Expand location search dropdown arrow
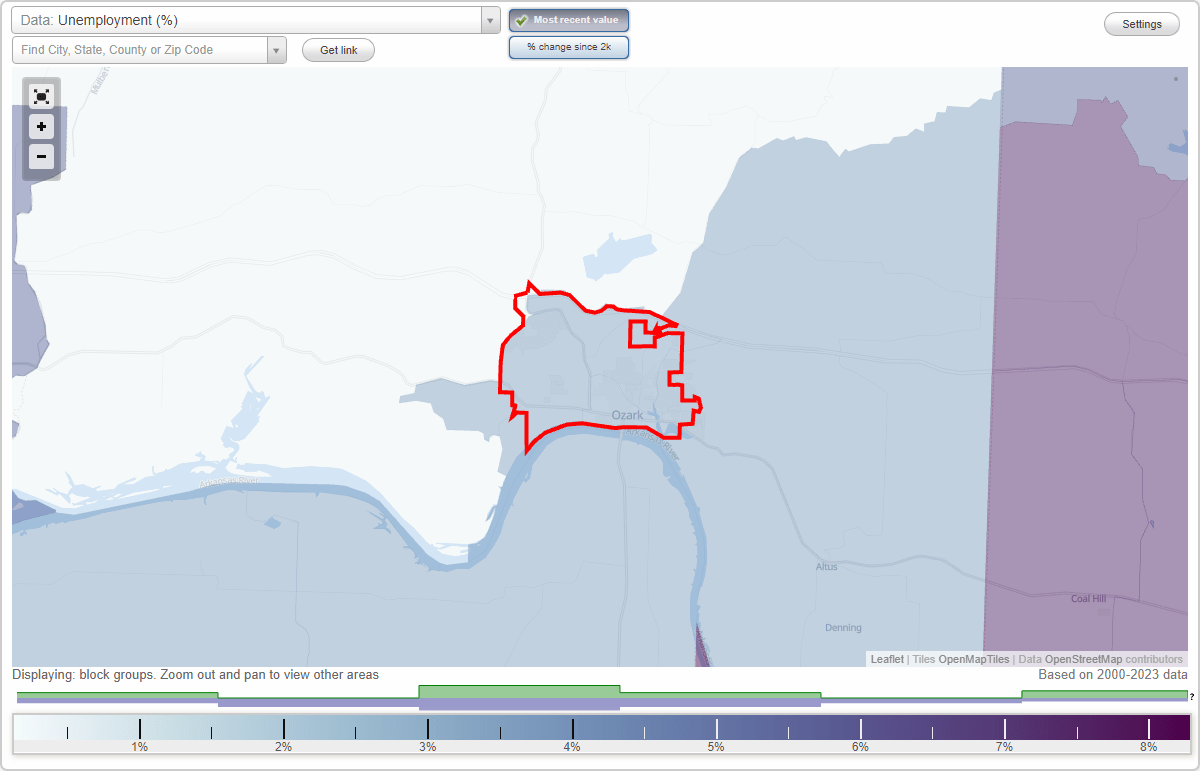1200x771 pixels. pos(276,50)
